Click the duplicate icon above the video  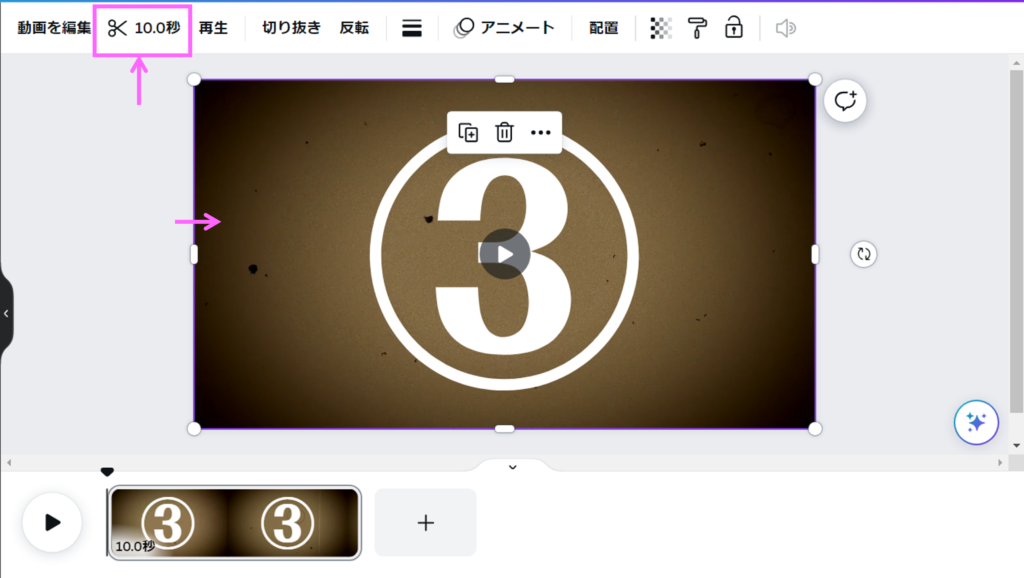468,133
